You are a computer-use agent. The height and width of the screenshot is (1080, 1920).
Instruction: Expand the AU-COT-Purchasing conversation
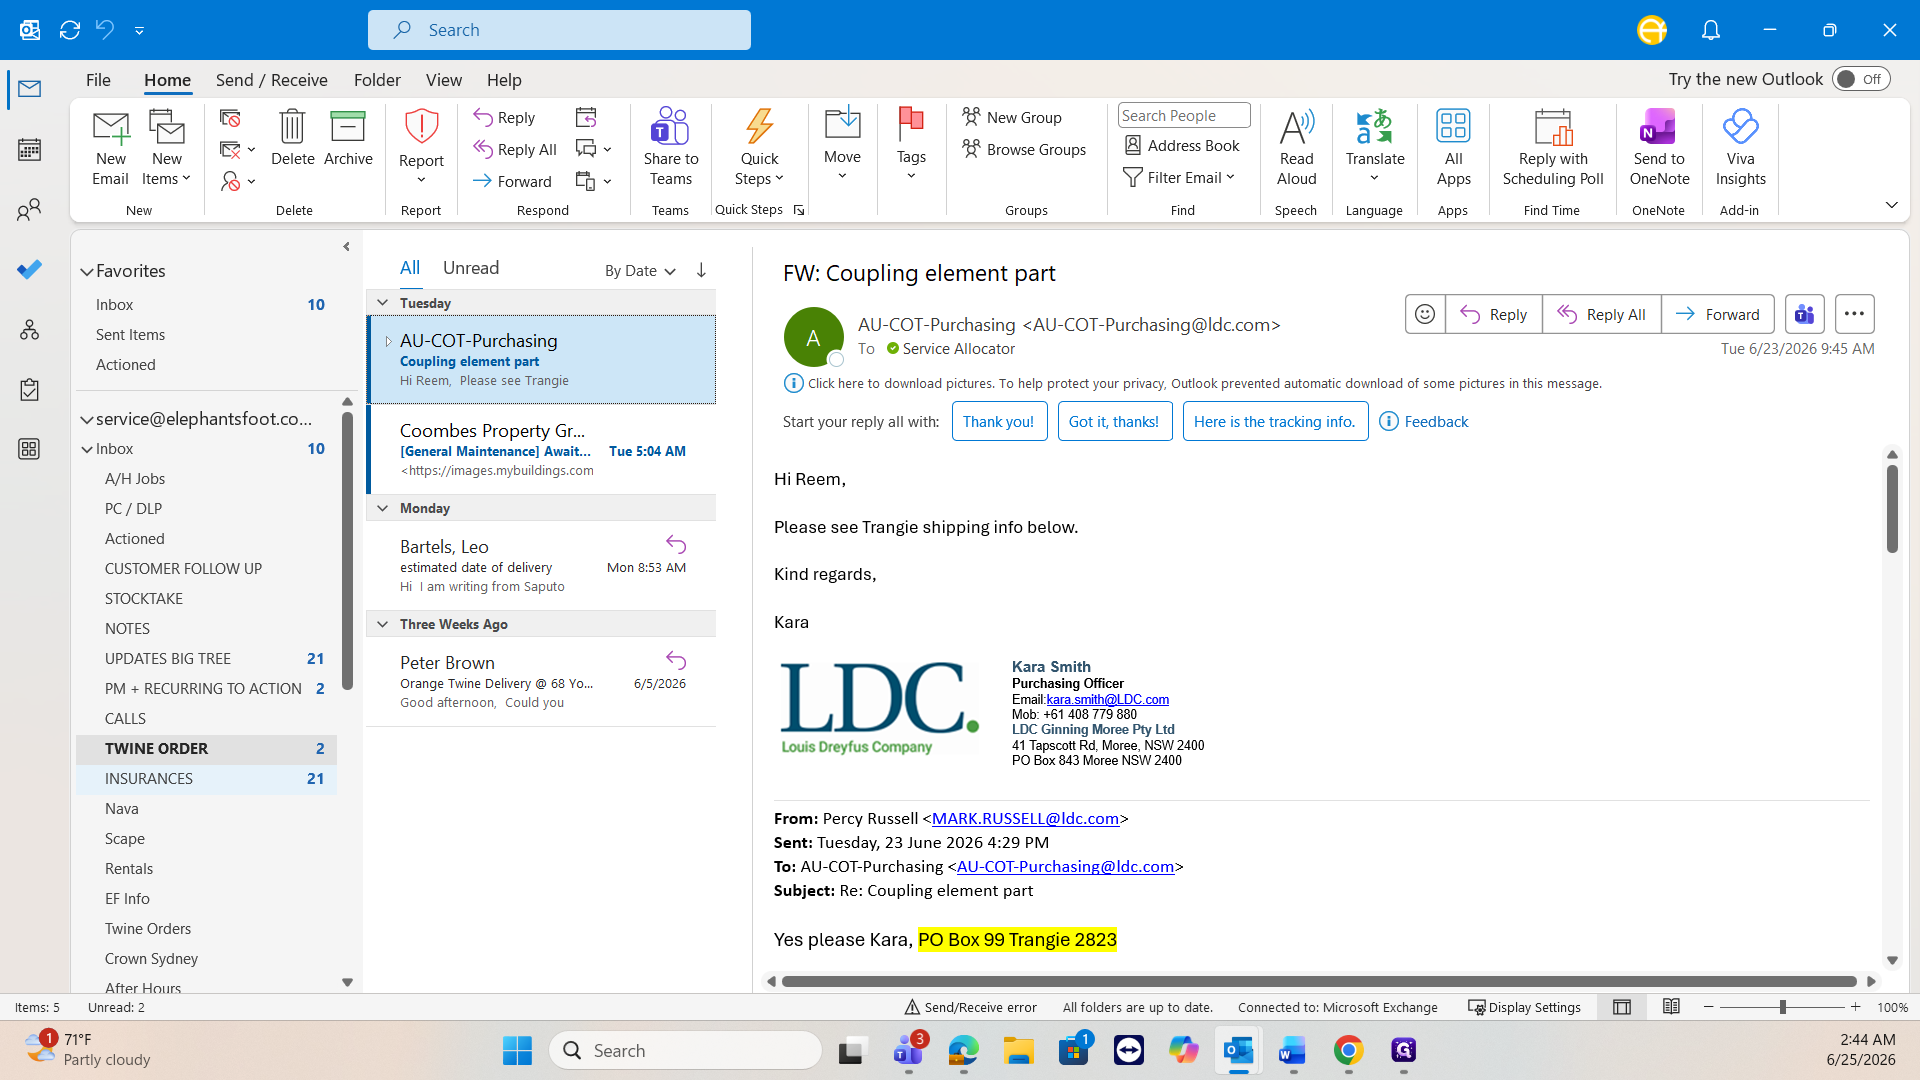(x=388, y=341)
